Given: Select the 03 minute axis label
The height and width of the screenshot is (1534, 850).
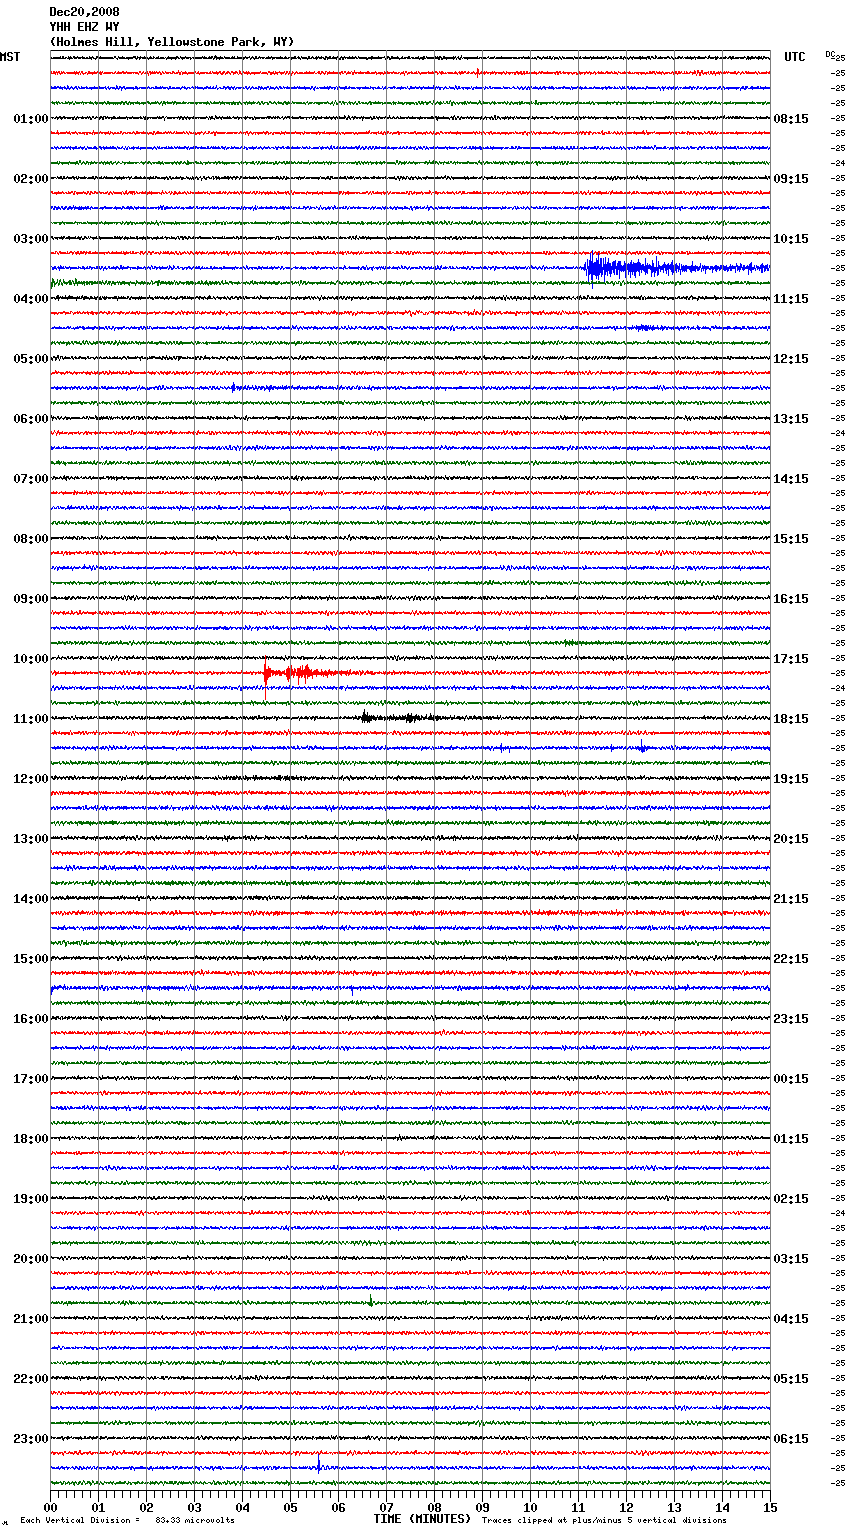Looking at the screenshot, I should [194, 1508].
